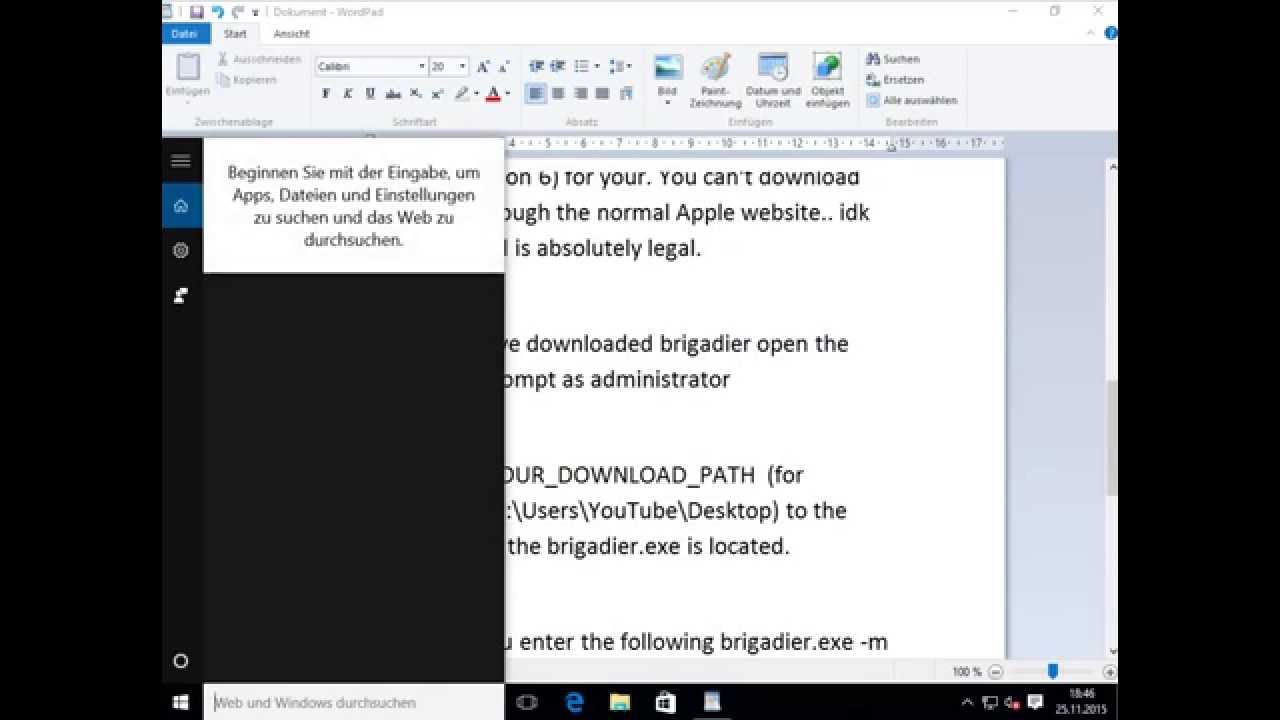Switch to the Ansicht ribbon tab
Viewport: 1280px width, 720px height.
[292, 34]
